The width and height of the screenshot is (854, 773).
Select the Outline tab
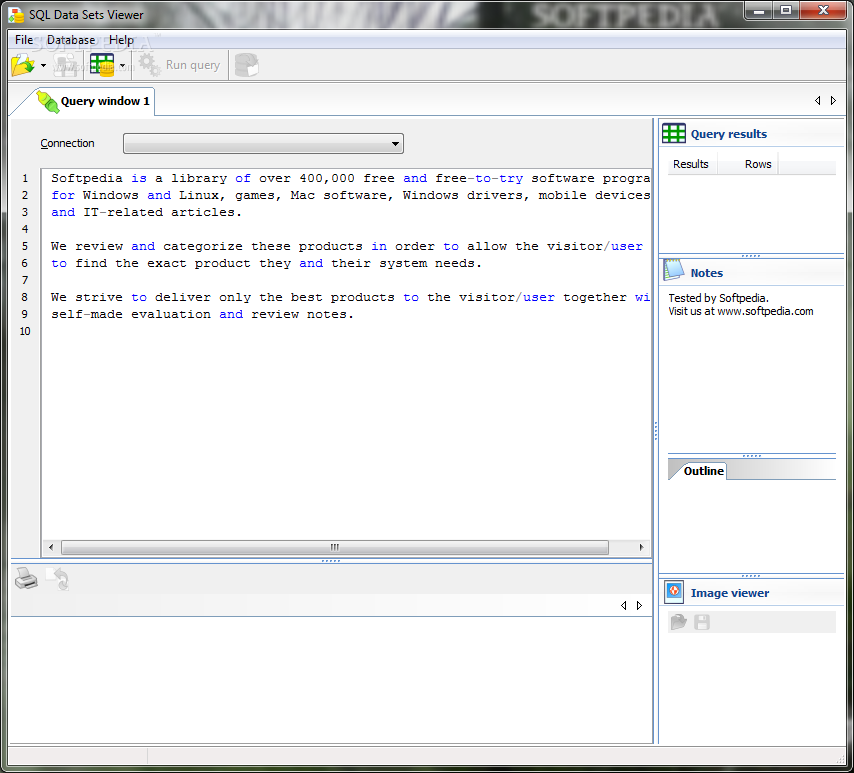[x=703, y=471]
